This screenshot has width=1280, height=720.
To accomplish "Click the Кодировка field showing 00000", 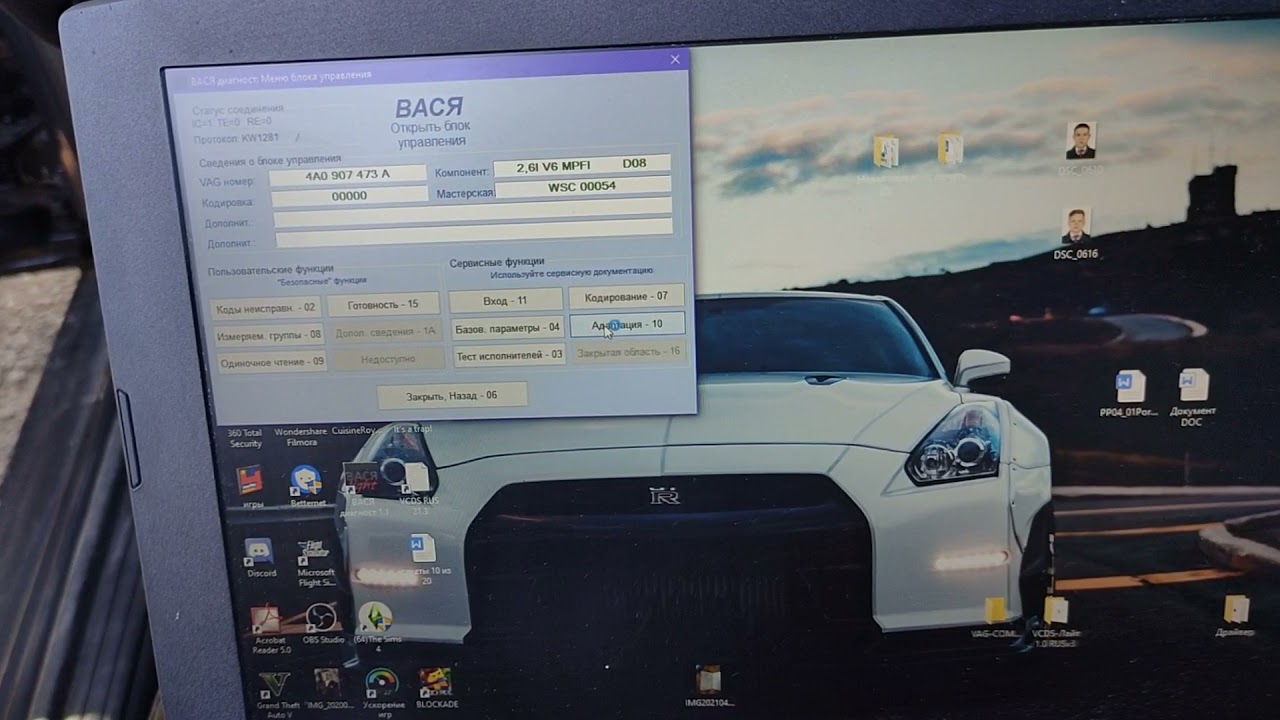I will [349, 196].
